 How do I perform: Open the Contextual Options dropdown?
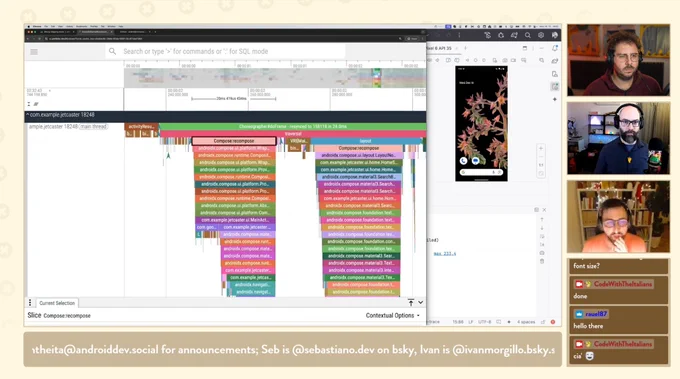392,316
